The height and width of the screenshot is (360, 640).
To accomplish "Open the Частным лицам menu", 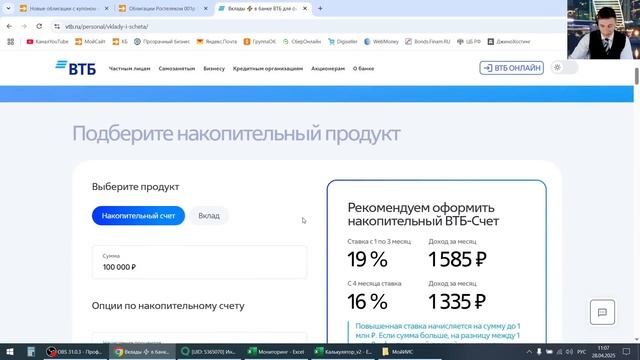I will [129, 69].
